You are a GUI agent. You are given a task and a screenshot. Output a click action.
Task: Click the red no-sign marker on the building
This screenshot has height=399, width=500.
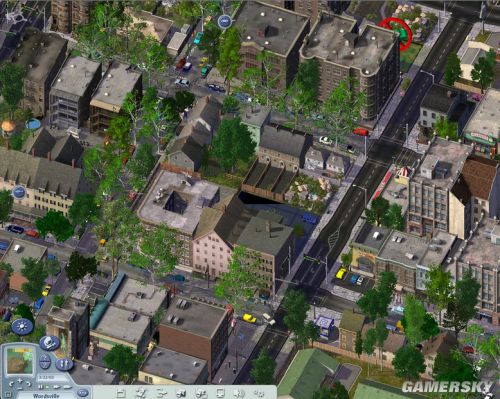(x=397, y=34)
